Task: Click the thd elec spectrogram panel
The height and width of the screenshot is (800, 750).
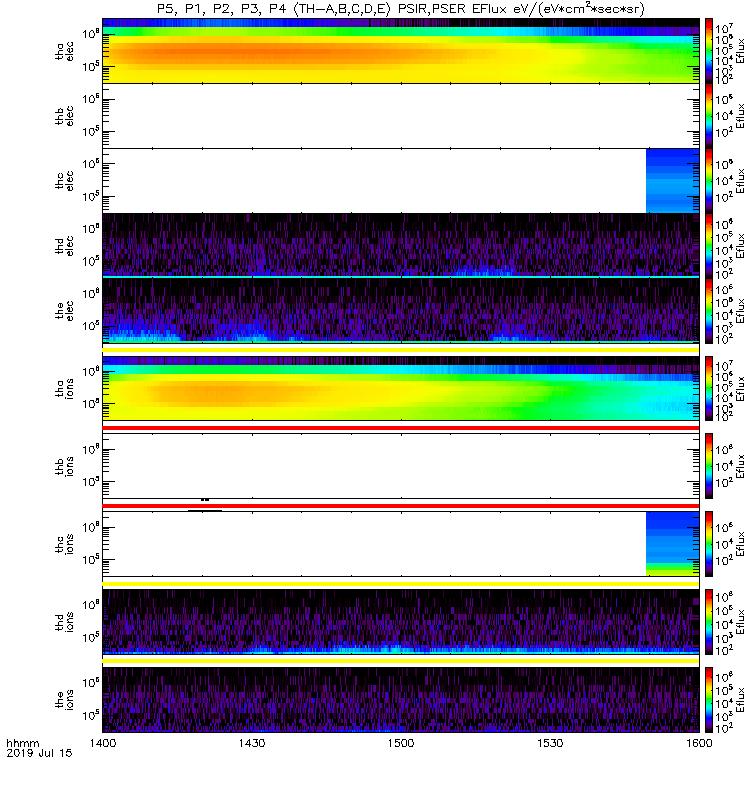Action: coord(401,245)
